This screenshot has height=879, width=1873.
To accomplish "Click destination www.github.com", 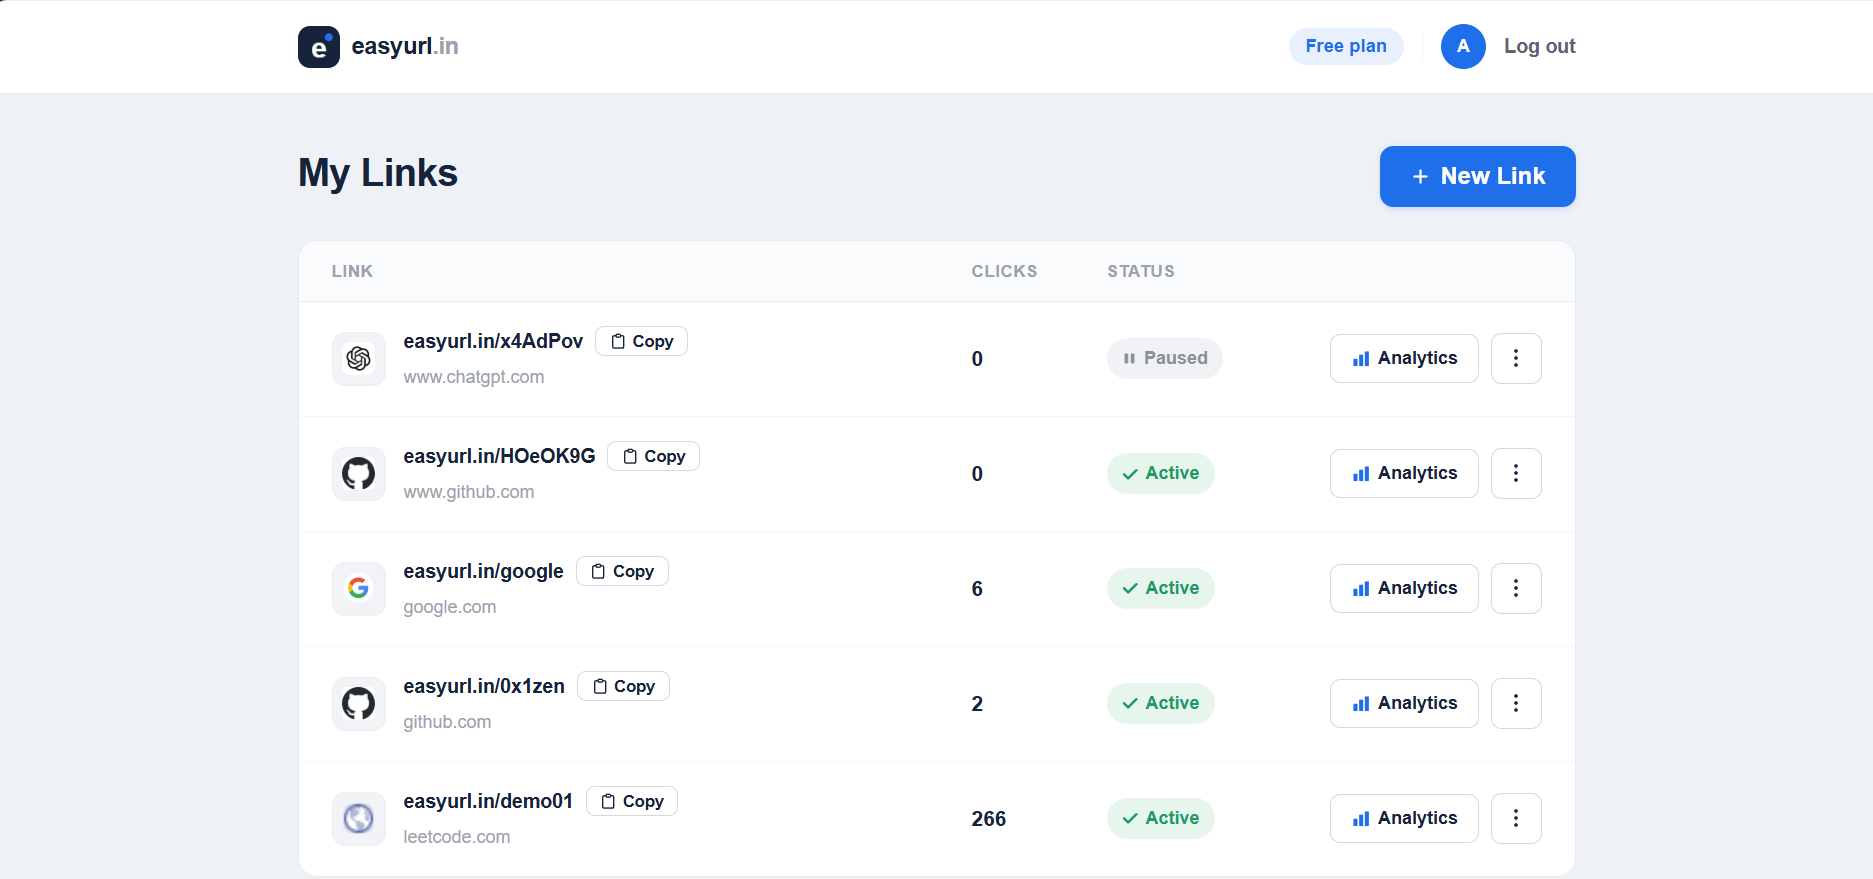I will click(469, 492).
